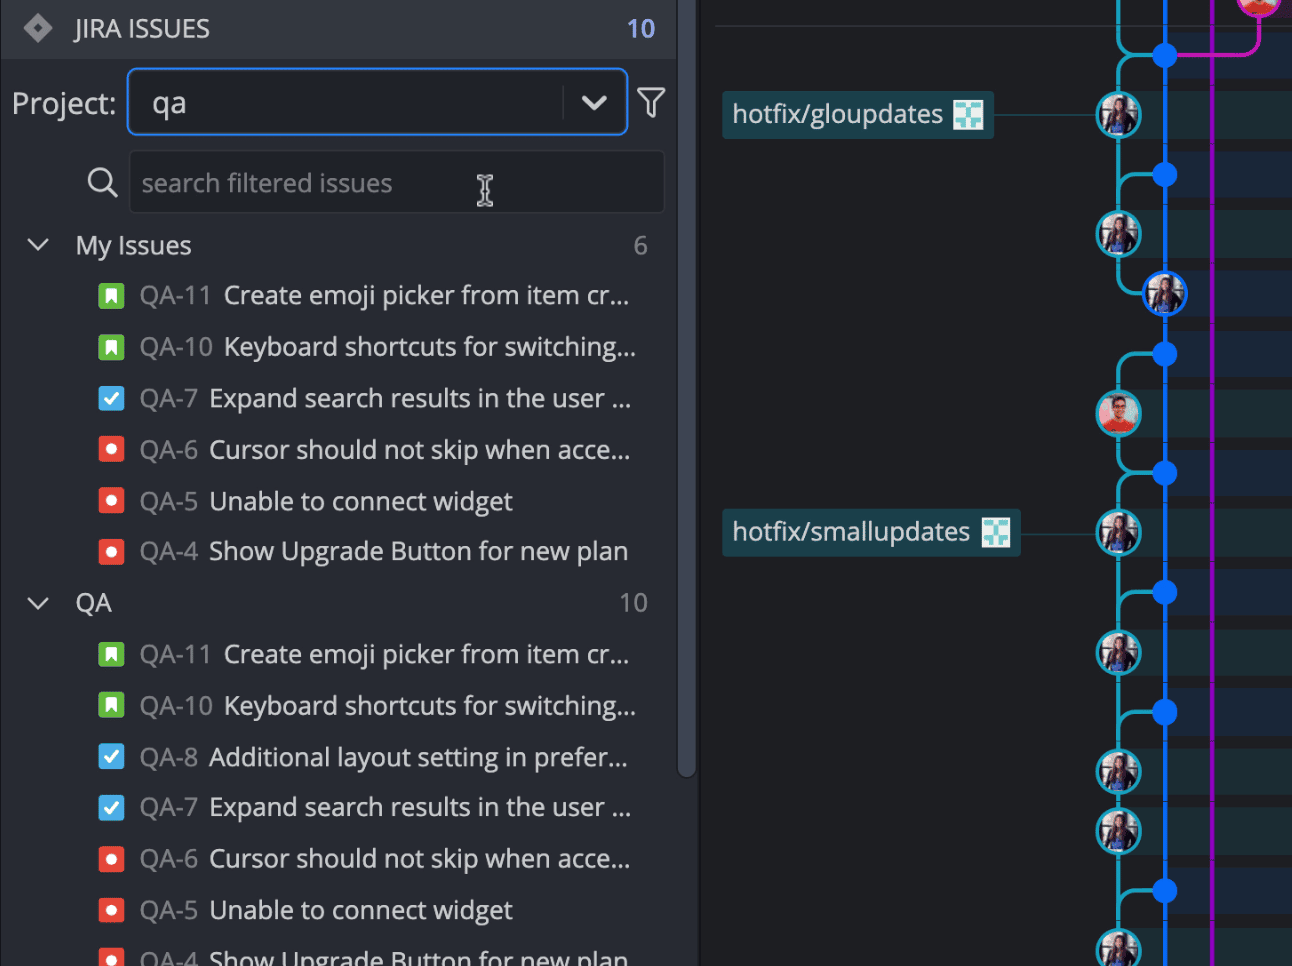Click pixel icon beside hotfix/gloupdates label
The width and height of the screenshot is (1292, 966).
click(968, 115)
